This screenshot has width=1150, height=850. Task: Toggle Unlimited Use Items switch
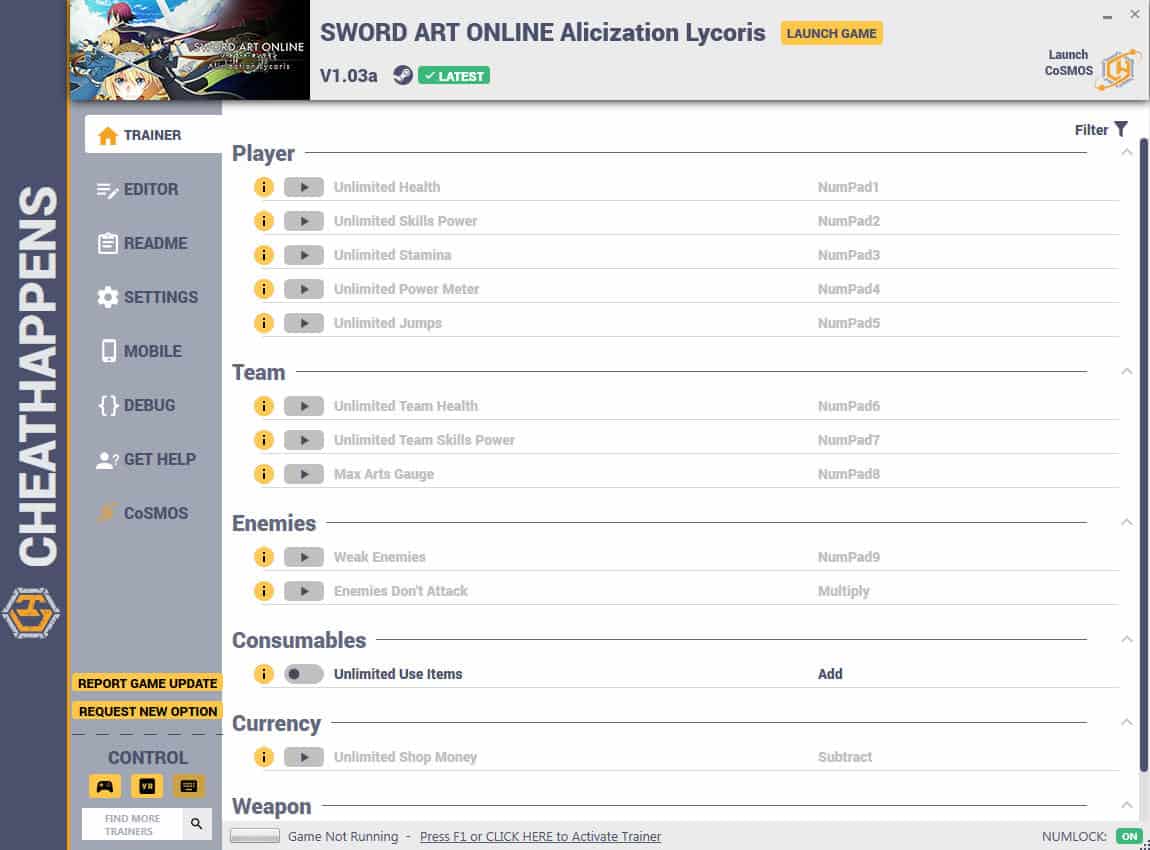point(304,674)
